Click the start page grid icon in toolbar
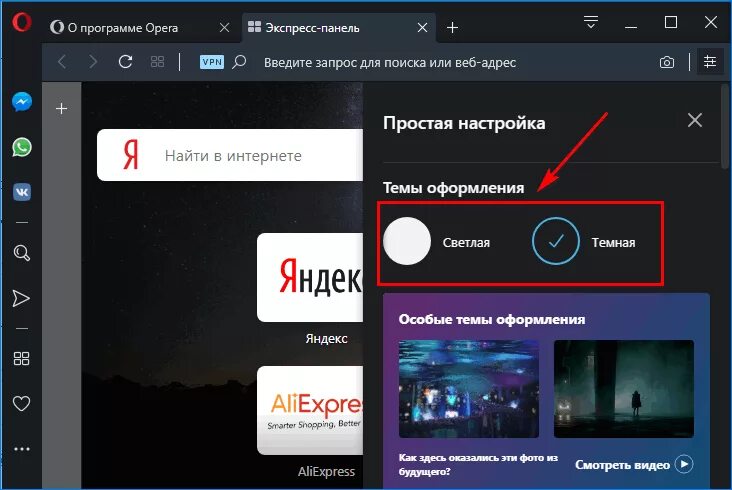The width and height of the screenshot is (732, 490). click(157, 62)
